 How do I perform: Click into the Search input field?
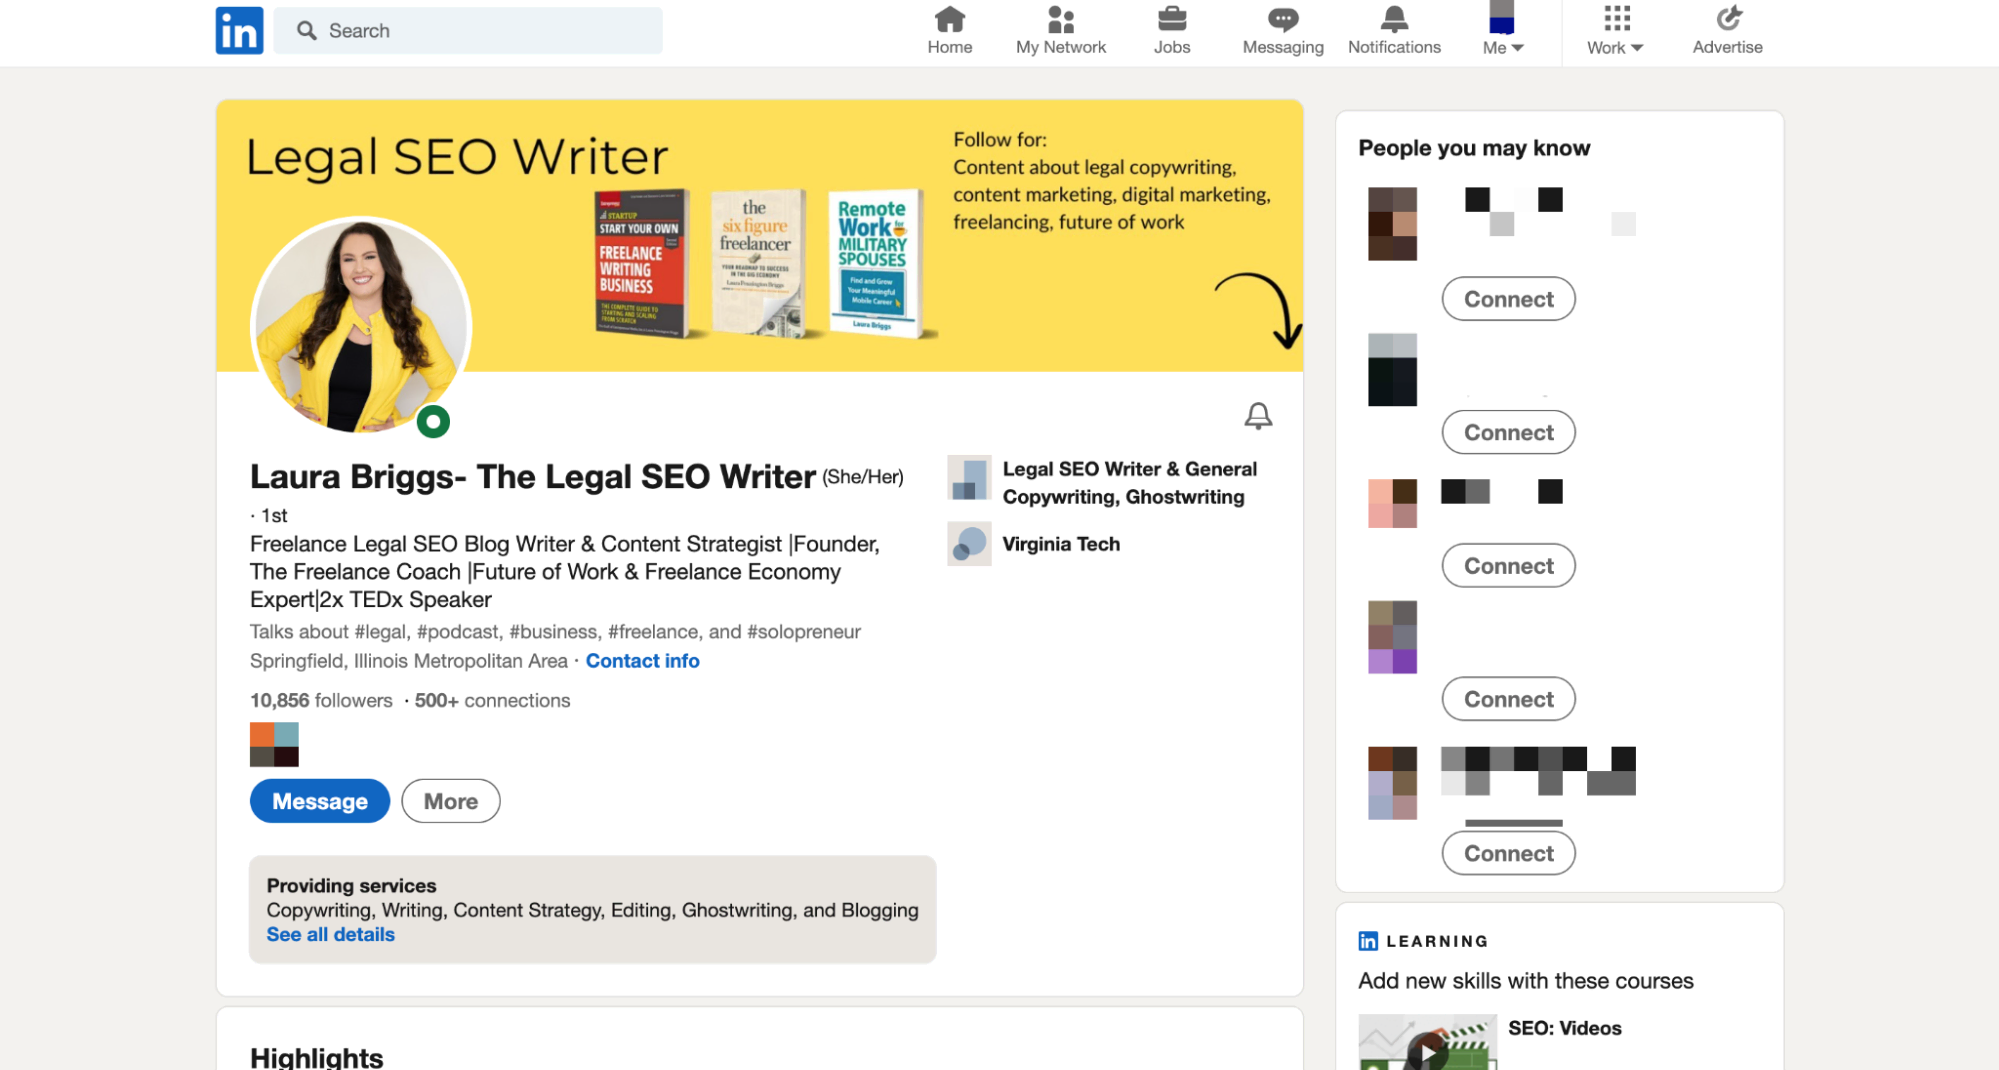tap(480, 31)
